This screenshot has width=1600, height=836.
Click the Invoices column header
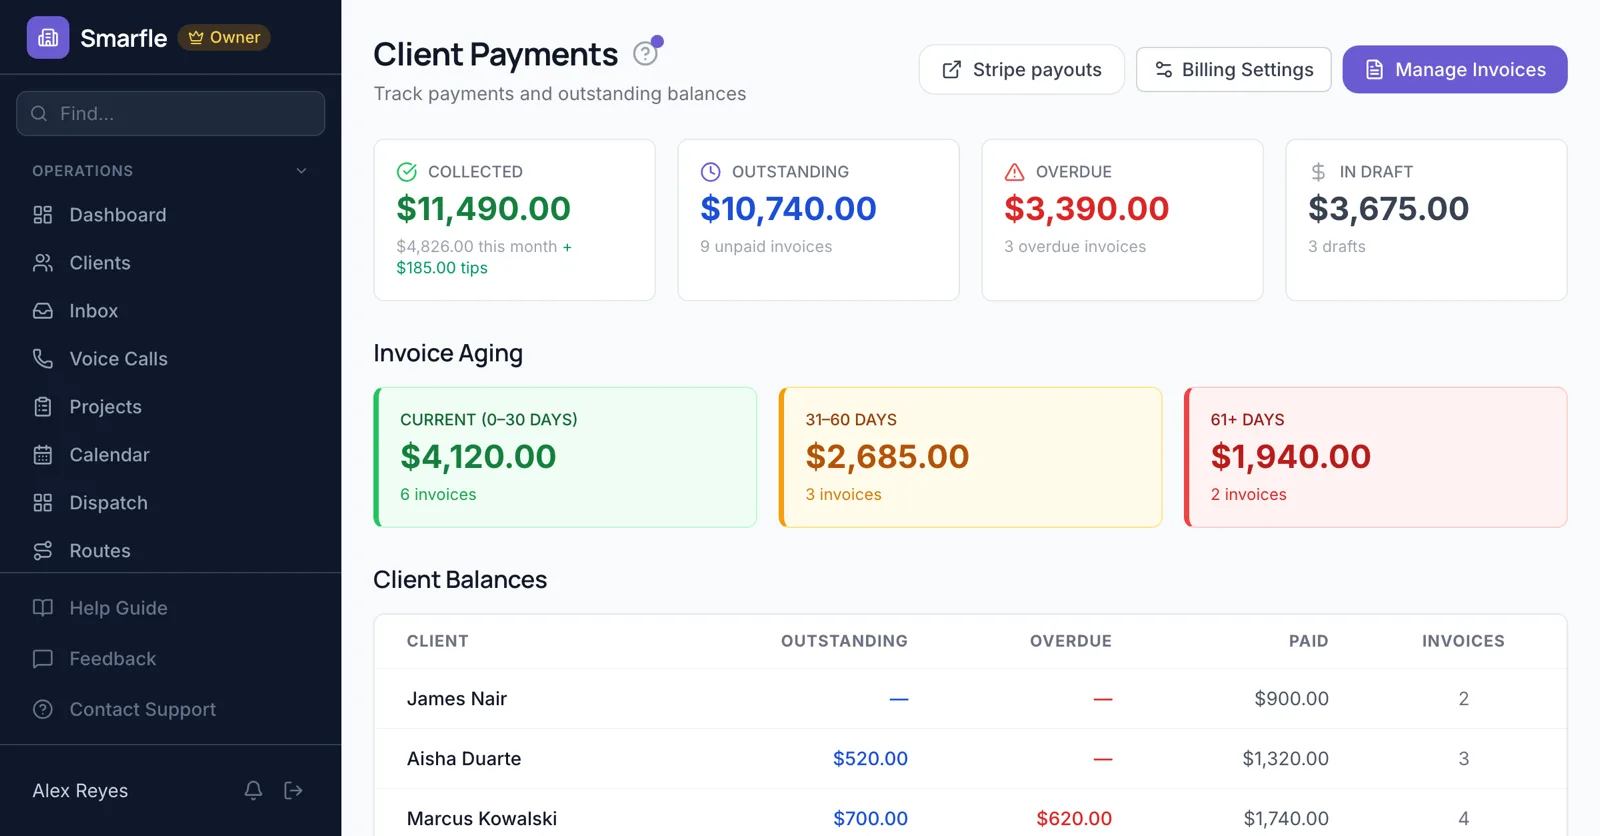(1463, 641)
